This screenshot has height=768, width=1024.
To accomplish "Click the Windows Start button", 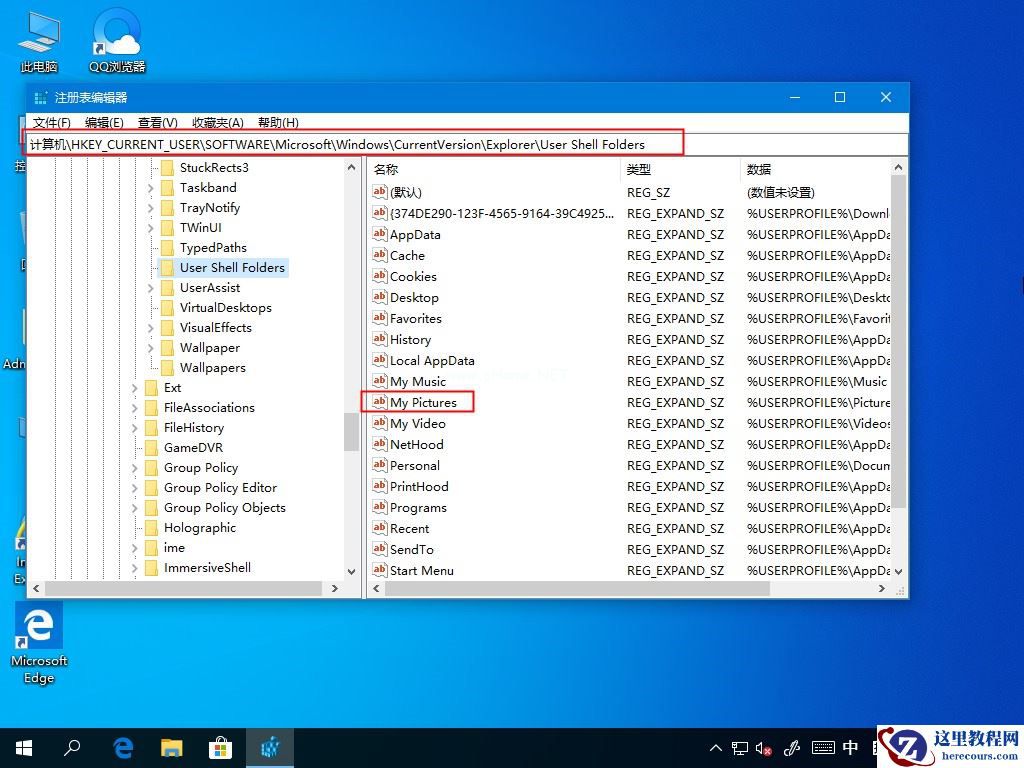I will pos(22,747).
